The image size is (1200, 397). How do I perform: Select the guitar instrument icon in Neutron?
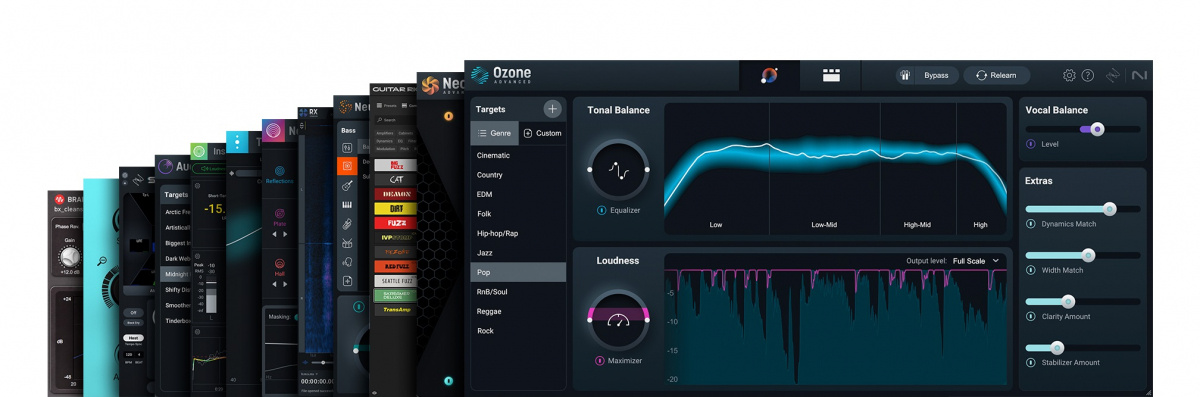tap(346, 185)
